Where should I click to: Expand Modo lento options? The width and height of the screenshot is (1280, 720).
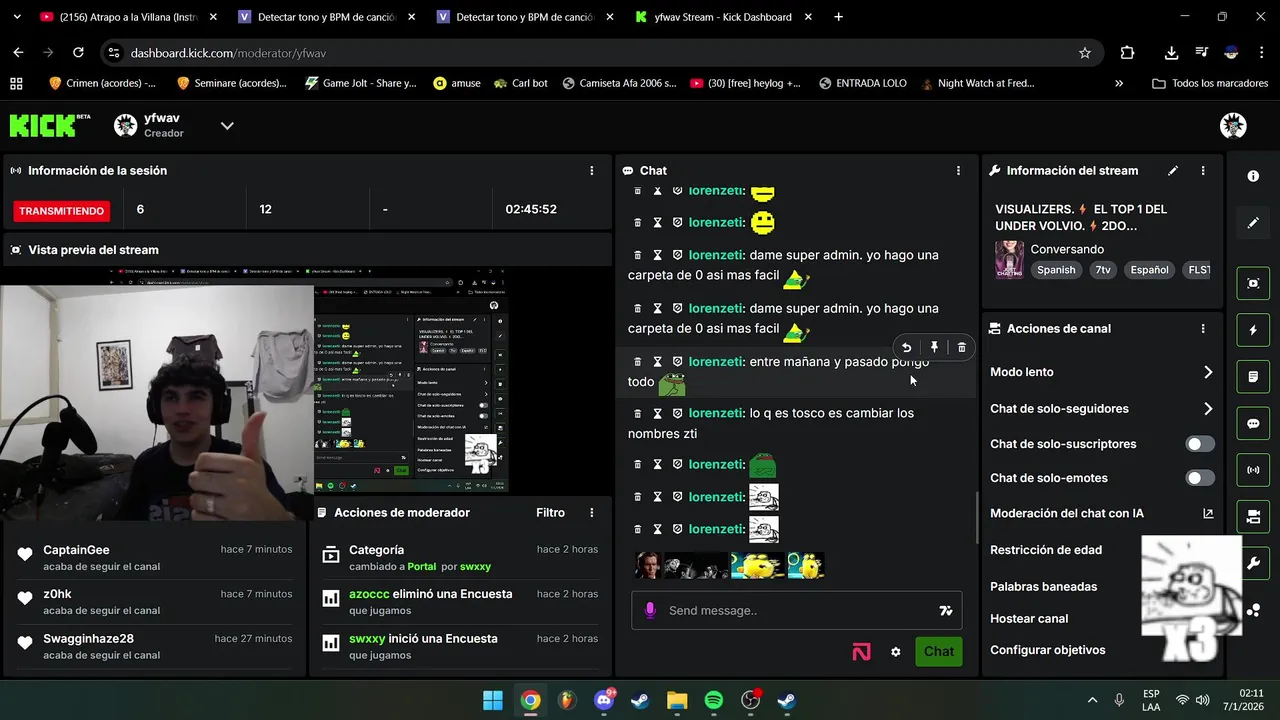click(x=1208, y=372)
